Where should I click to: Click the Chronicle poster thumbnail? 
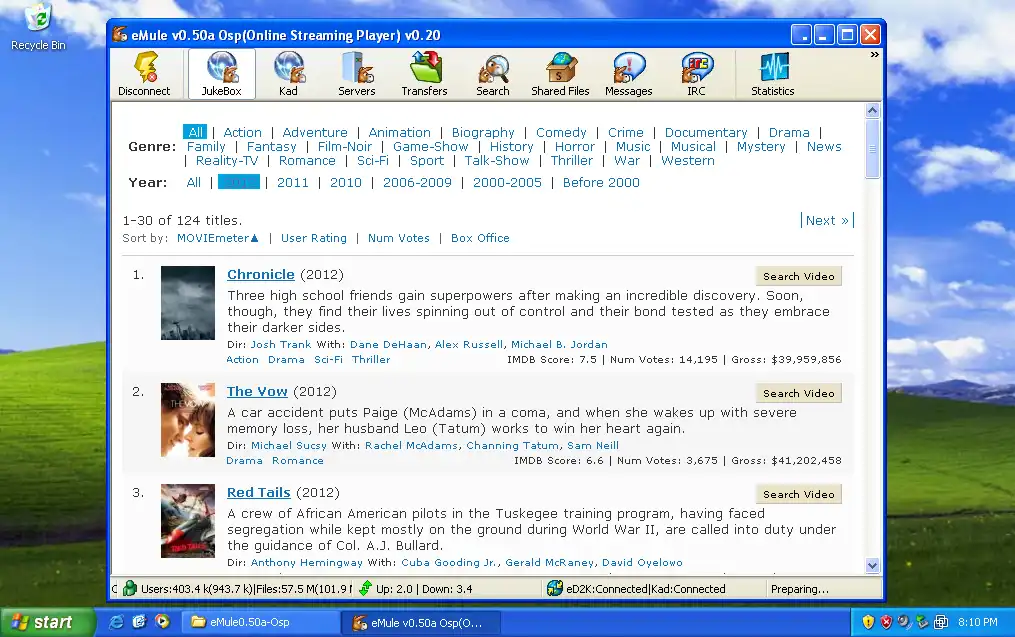point(188,303)
